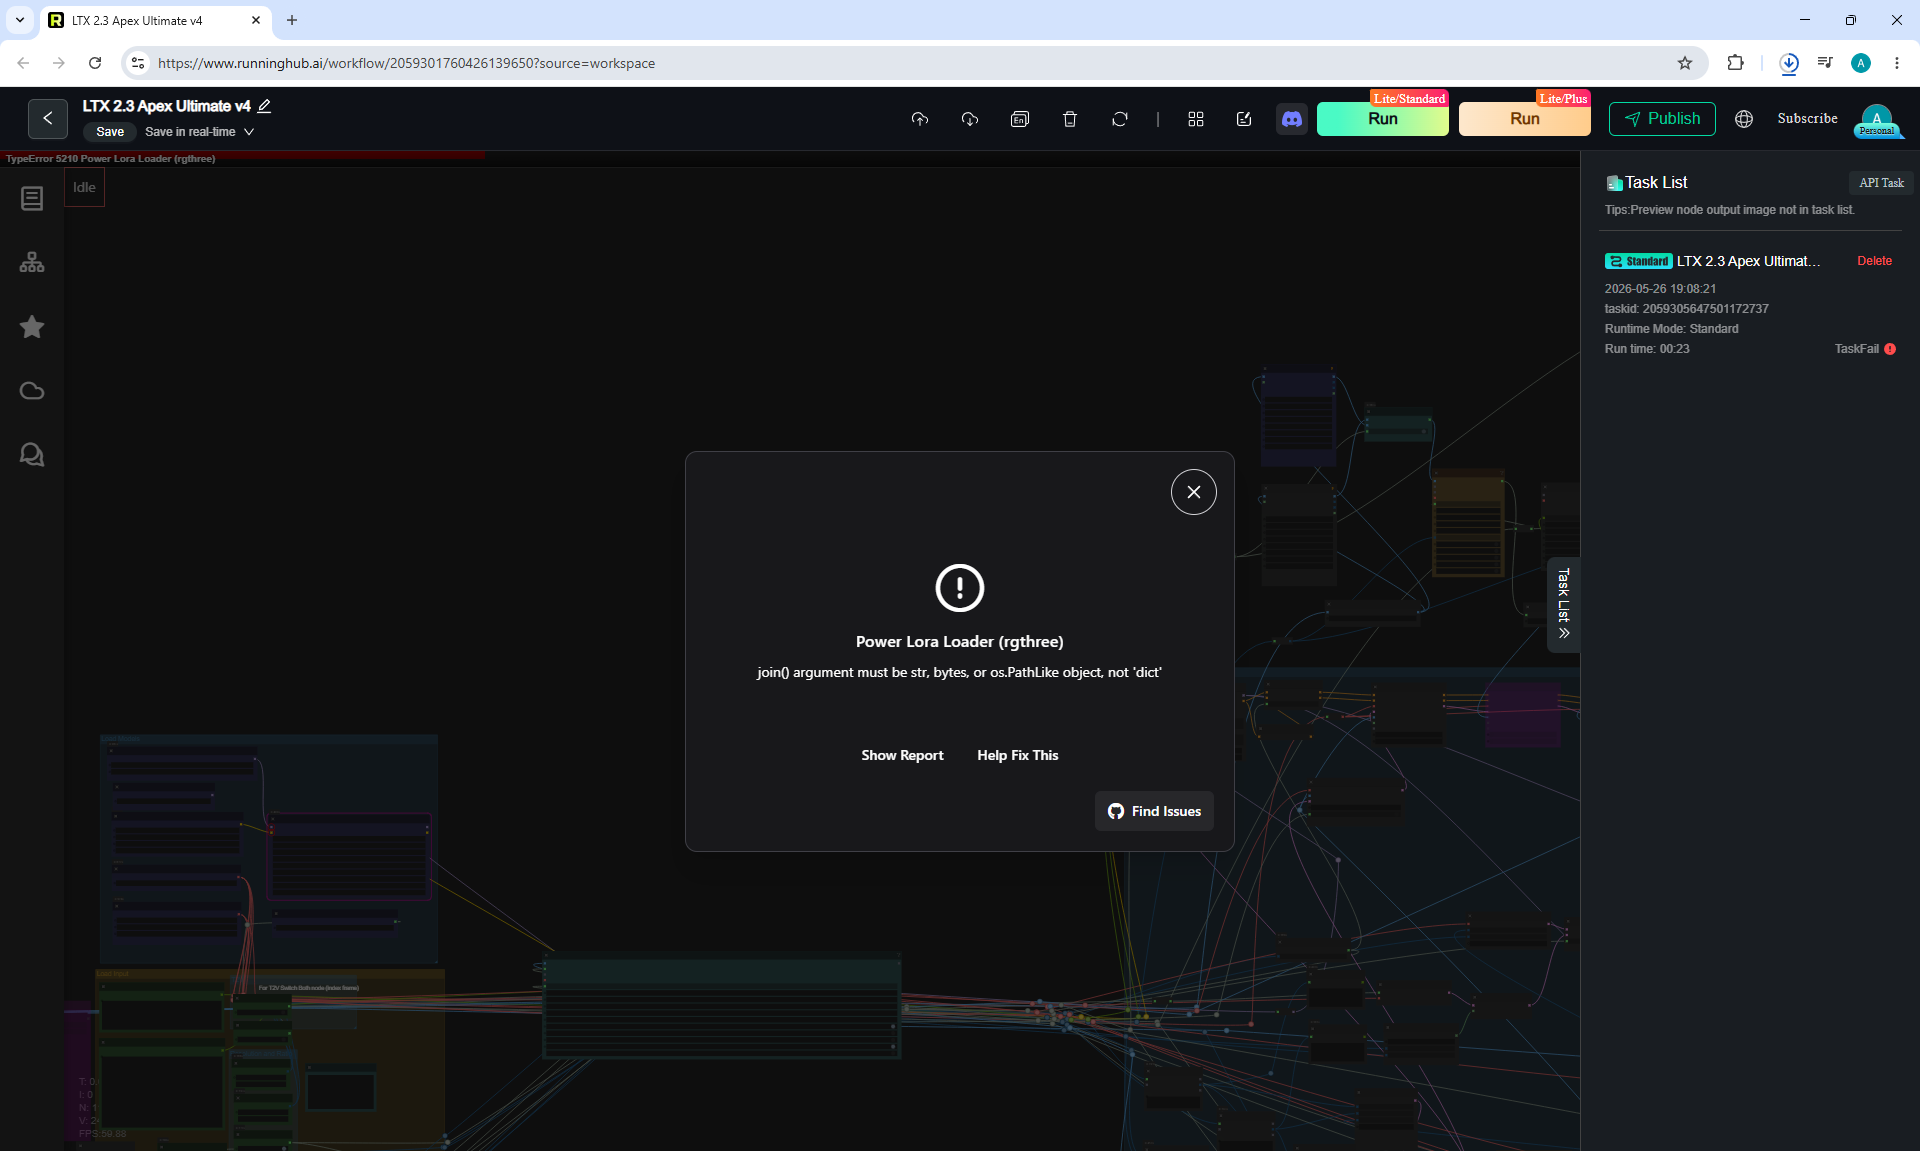Screen dimensions: 1920x1151
Task: Collapse the Task List side panel tab
Action: pyautogui.click(x=1564, y=604)
